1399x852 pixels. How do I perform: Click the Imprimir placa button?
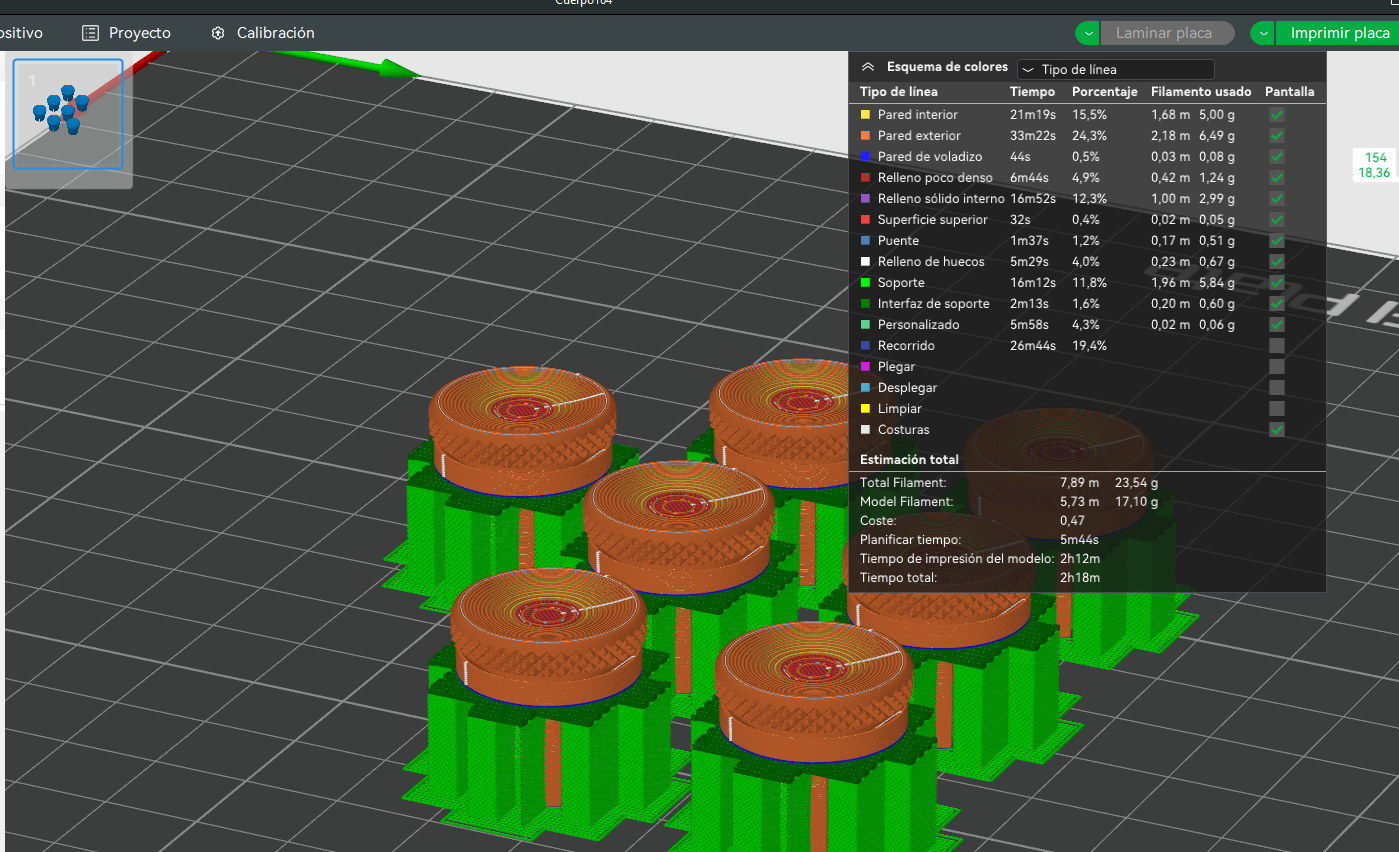[x=1339, y=33]
